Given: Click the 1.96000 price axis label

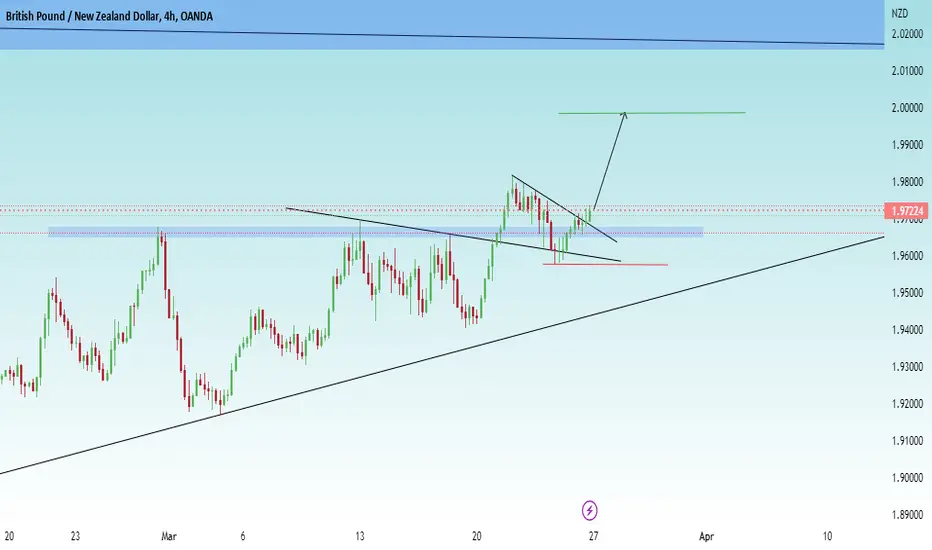Looking at the screenshot, I should [907, 256].
